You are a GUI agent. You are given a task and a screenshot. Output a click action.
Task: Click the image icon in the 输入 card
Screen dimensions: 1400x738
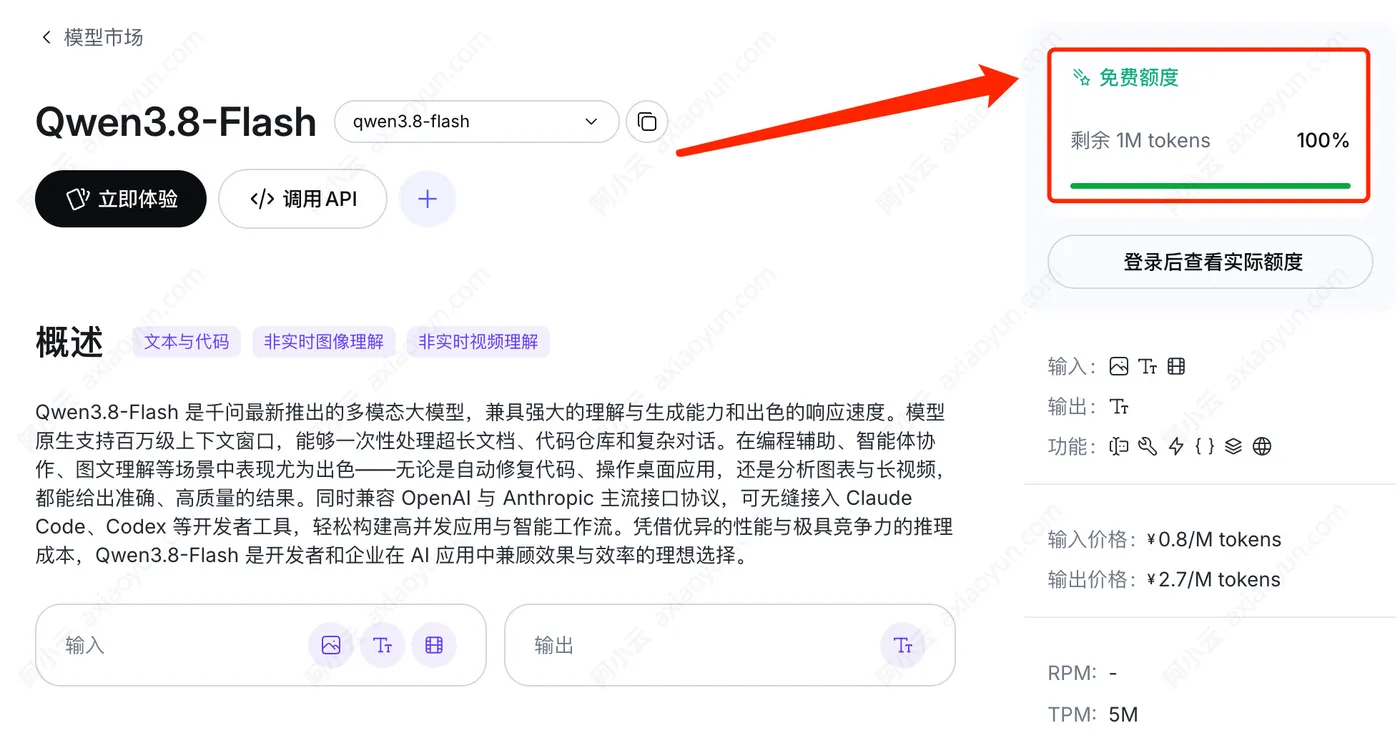tap(331, 645)
